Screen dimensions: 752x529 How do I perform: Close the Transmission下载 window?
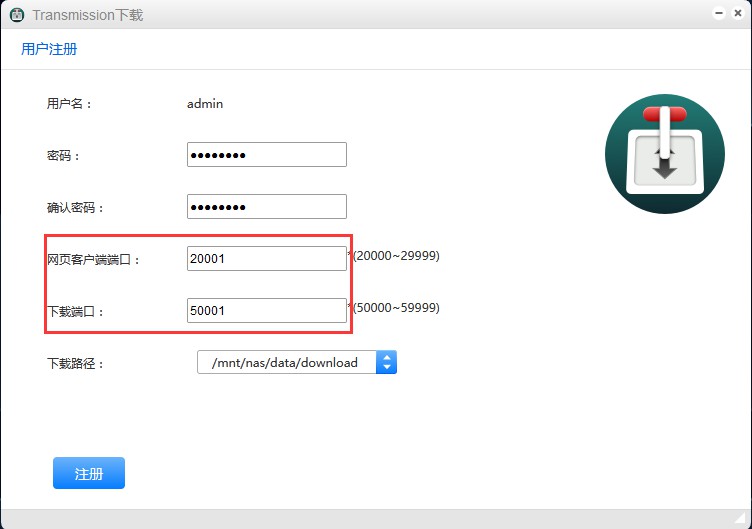(738, 15)
